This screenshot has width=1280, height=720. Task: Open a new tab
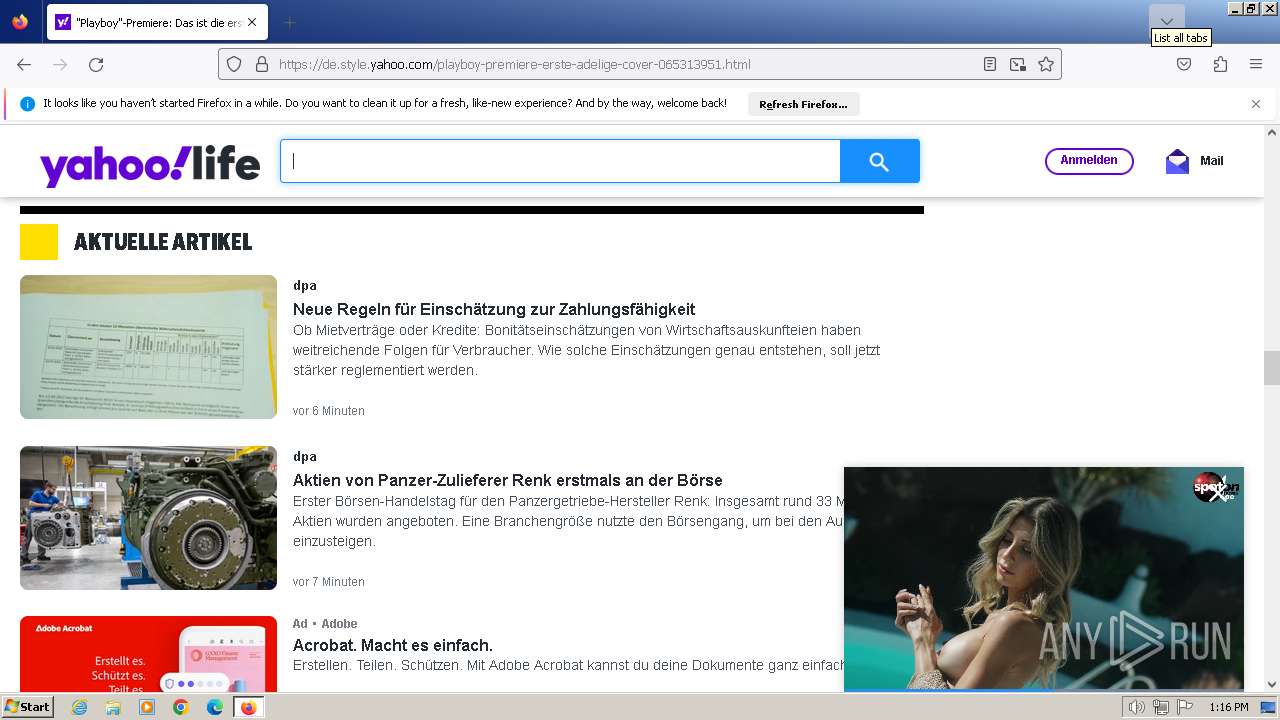click(289, 22)
